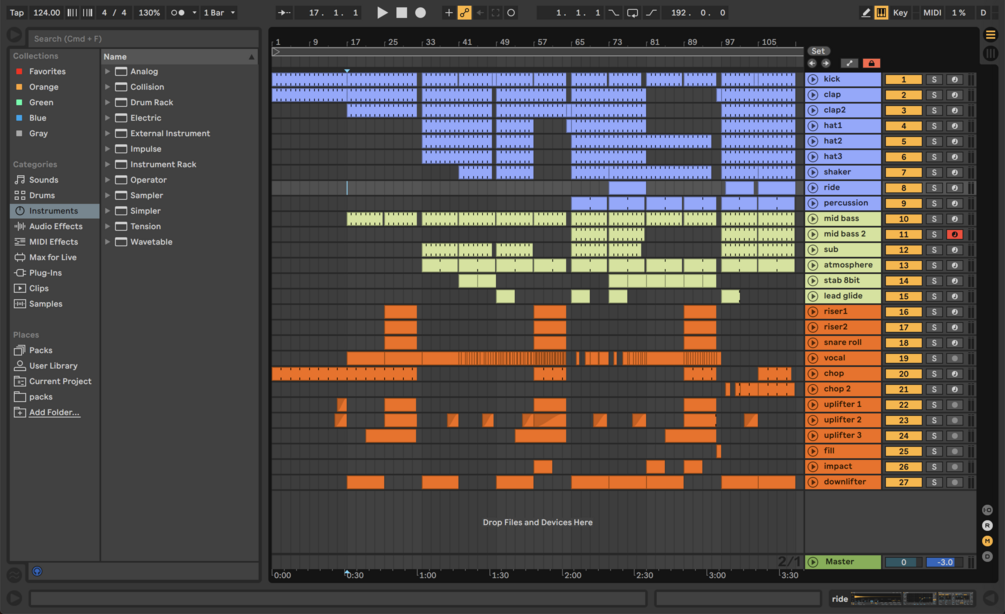Screen dimensions: 1005x614
Task: Start playback with the Play button
Action: click(x=382, y=12)
